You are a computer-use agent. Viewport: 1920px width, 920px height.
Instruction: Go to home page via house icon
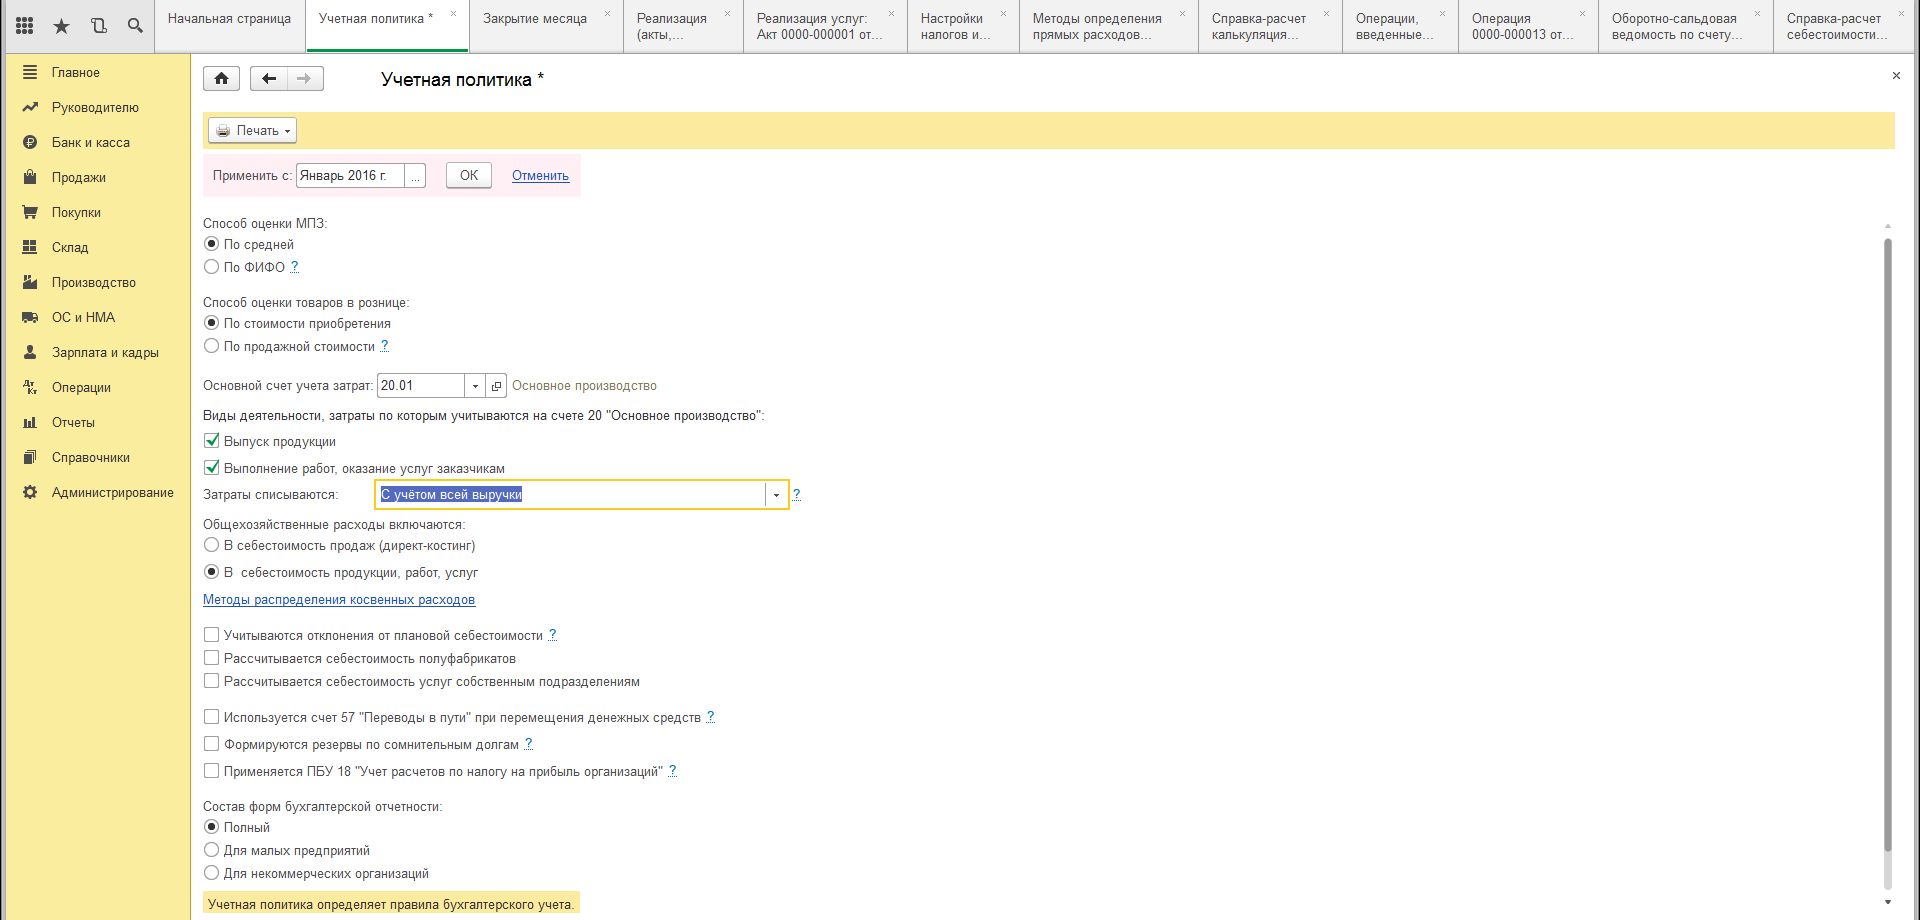pos(222,79)
